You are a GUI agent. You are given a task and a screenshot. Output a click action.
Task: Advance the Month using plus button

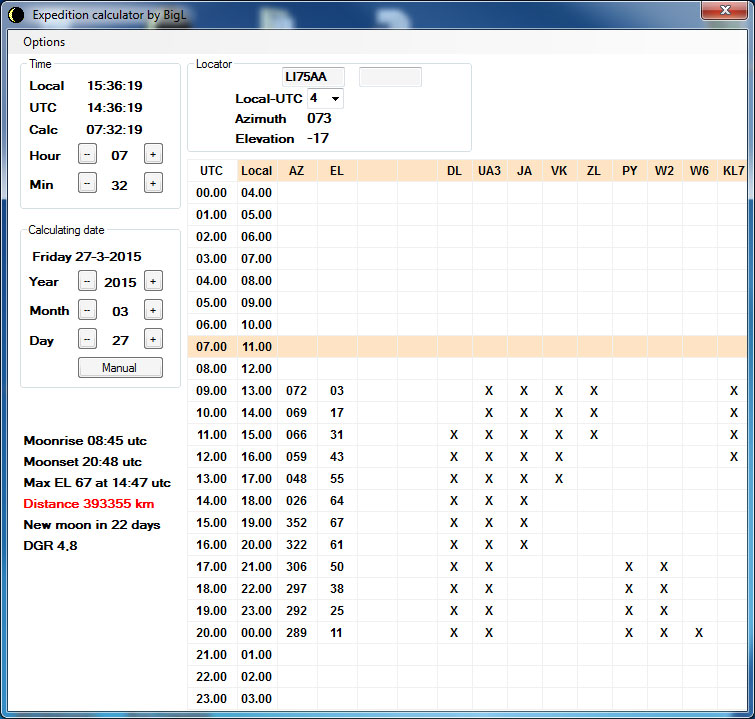tap(153, 311)
